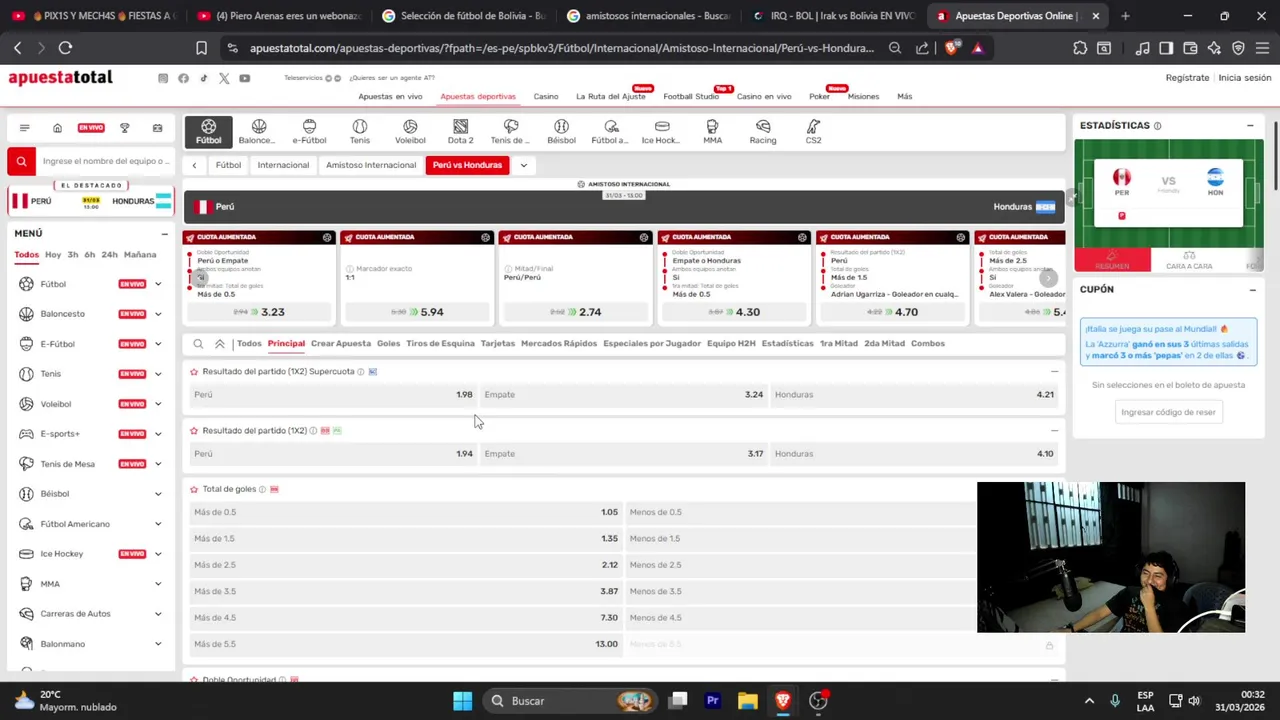Select the Voleibol sport icon in carousel

[x=410, y=132]
